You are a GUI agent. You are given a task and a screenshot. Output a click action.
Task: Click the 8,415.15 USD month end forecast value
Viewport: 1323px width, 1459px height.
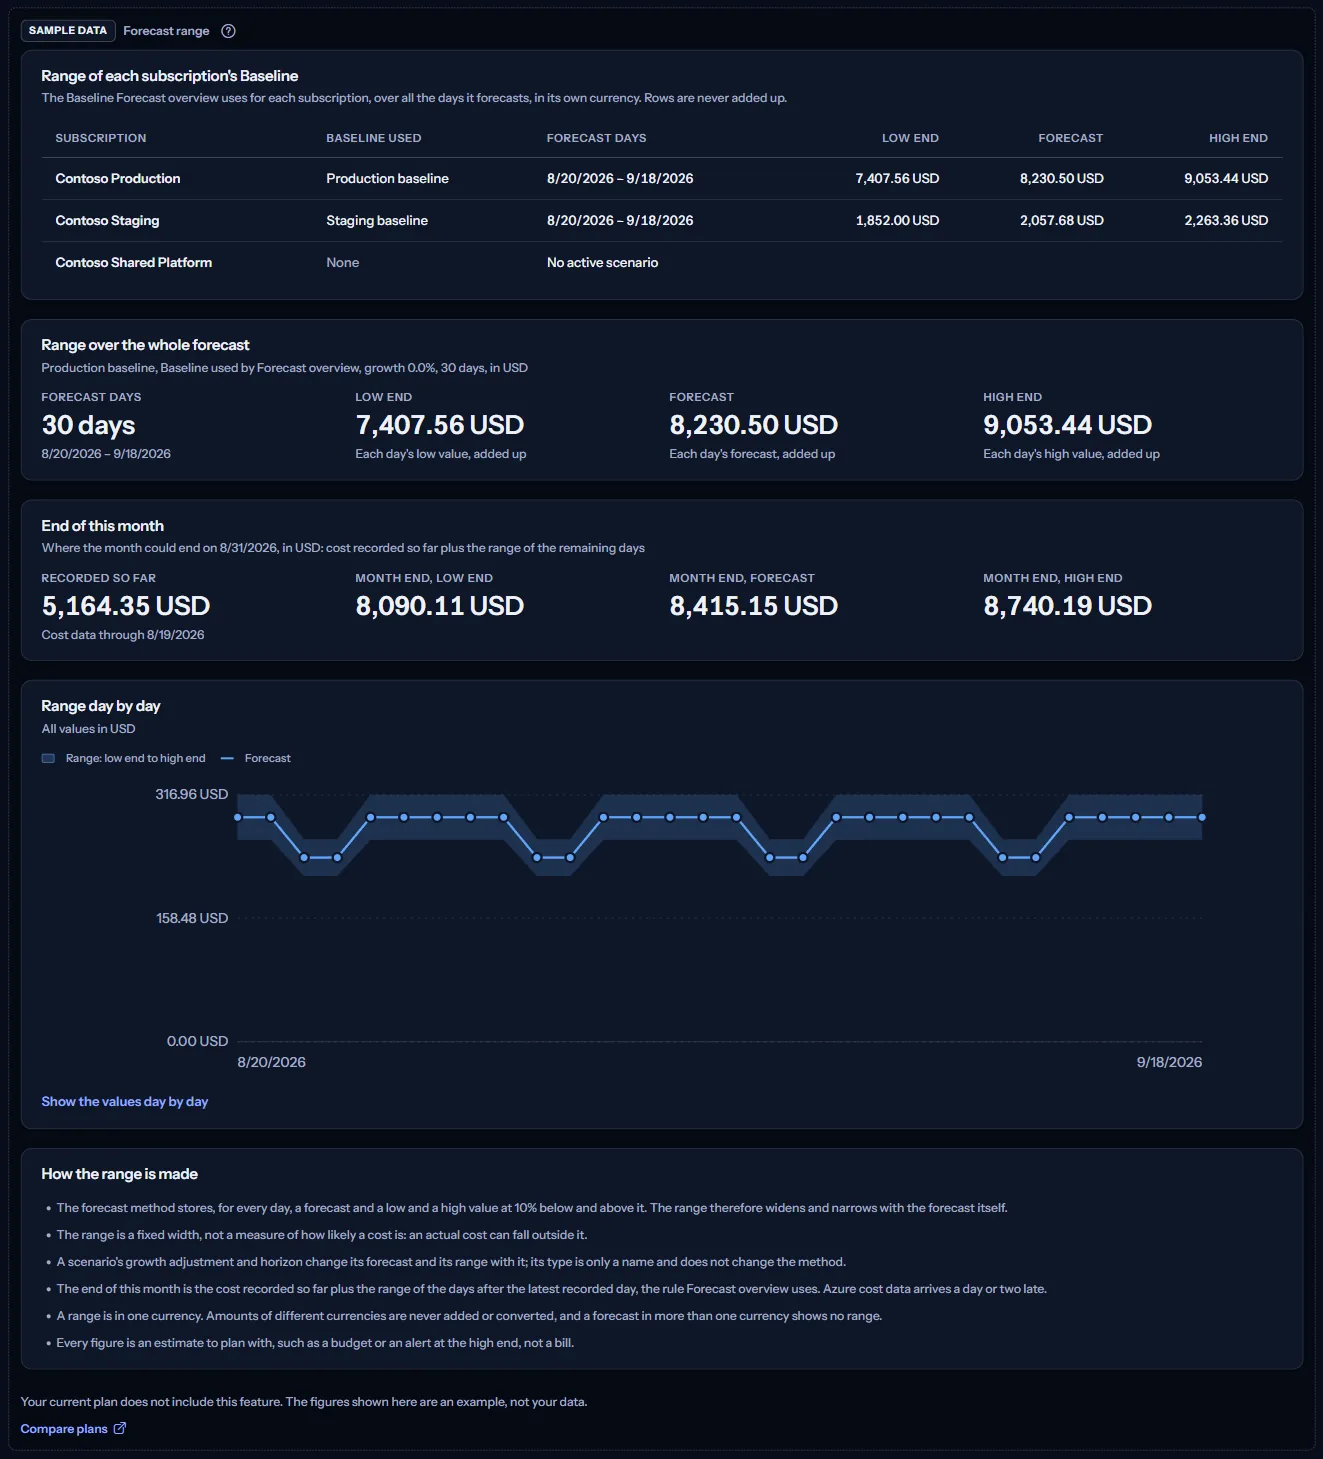pos(754,606)
